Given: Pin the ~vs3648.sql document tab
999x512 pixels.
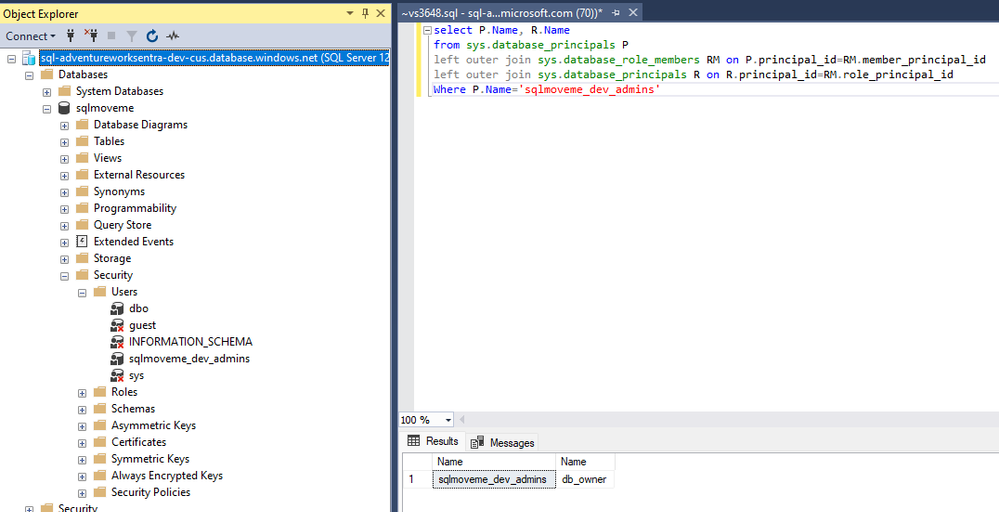Looking at the screenshot, I should [x=616, y=13].
